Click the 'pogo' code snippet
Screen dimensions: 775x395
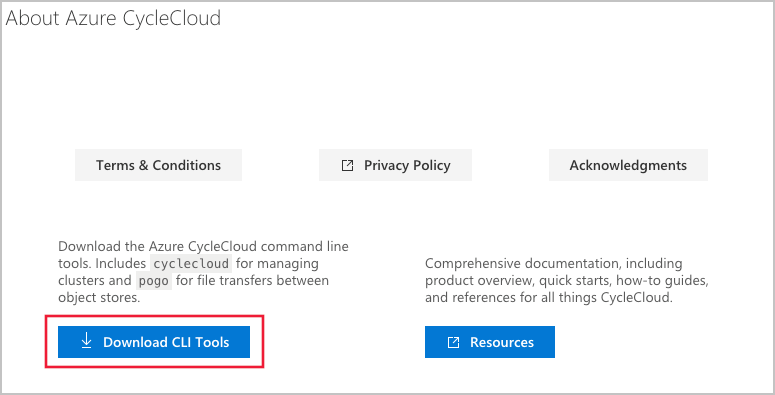coord(153,281)
